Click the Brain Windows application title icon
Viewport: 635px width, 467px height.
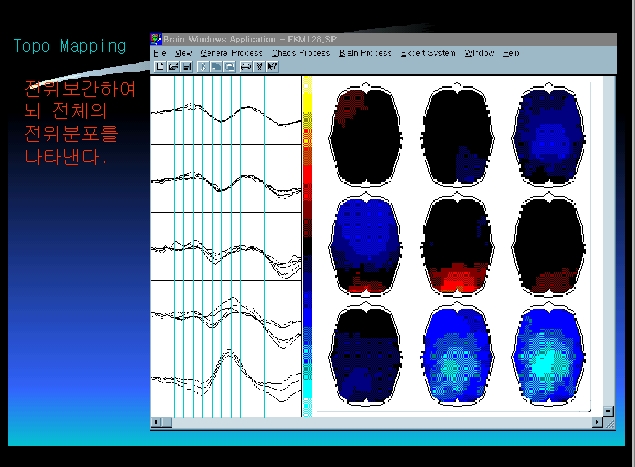click(x=156, y=39)
